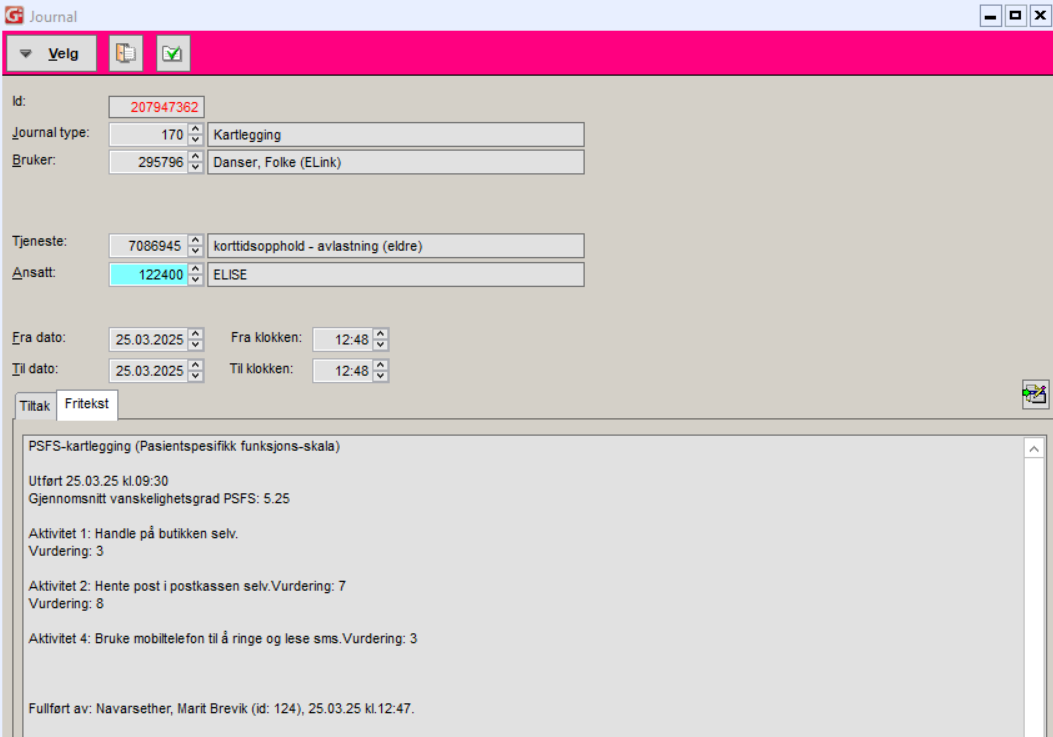This screenshot has width=1053, height=737.
Task: Select the Fritekst tab
Action: 88,405
